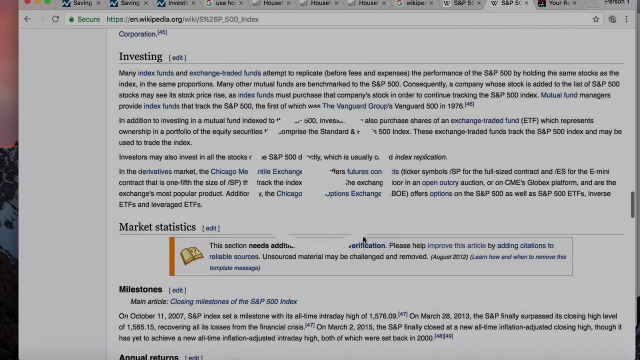Open citation [46]

click(469, 104)
